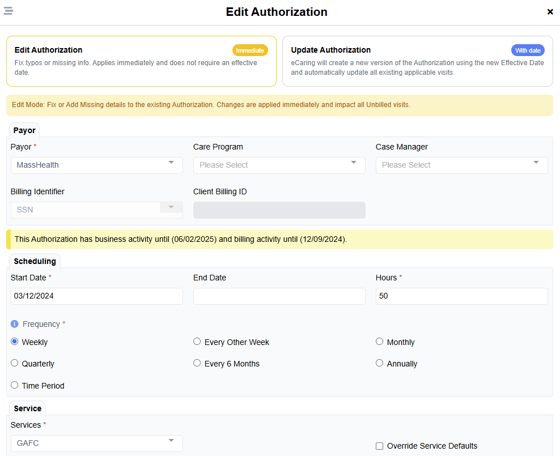Open the Billing Identifier SSN dropdown
This screenshot has height=456, width=560.
point(97,210)
